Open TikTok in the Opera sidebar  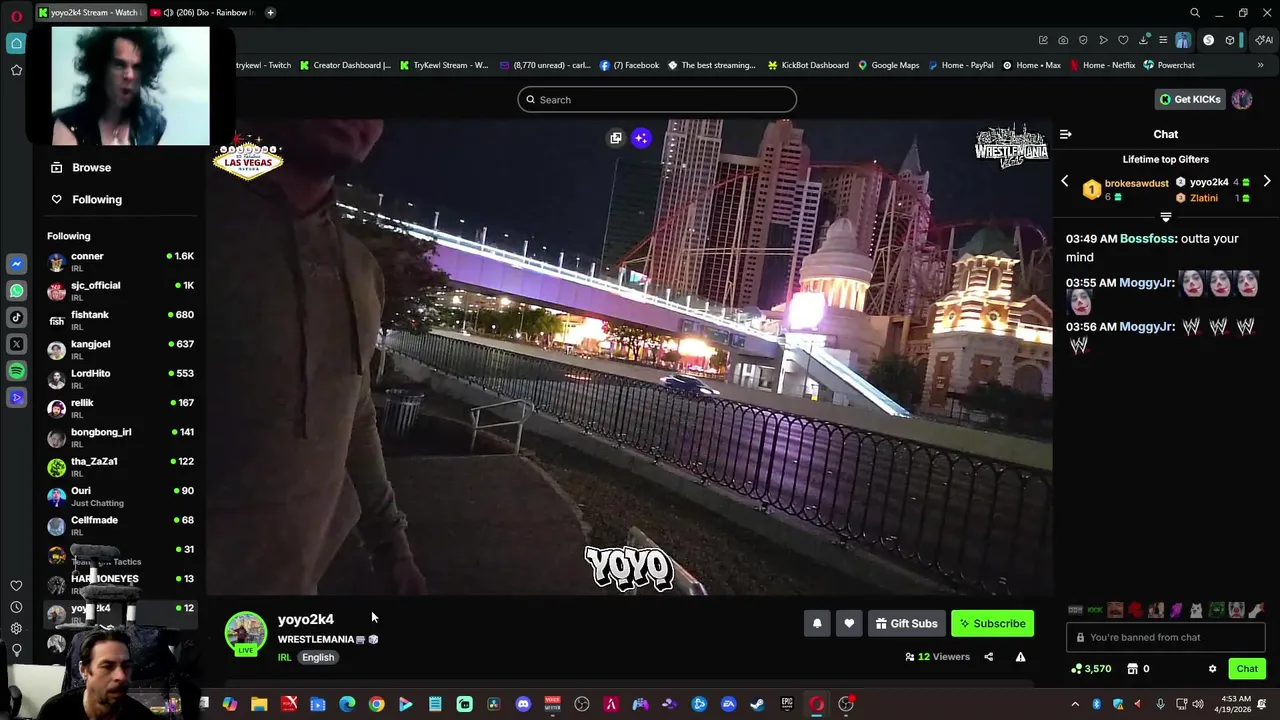tap(16, 318)
